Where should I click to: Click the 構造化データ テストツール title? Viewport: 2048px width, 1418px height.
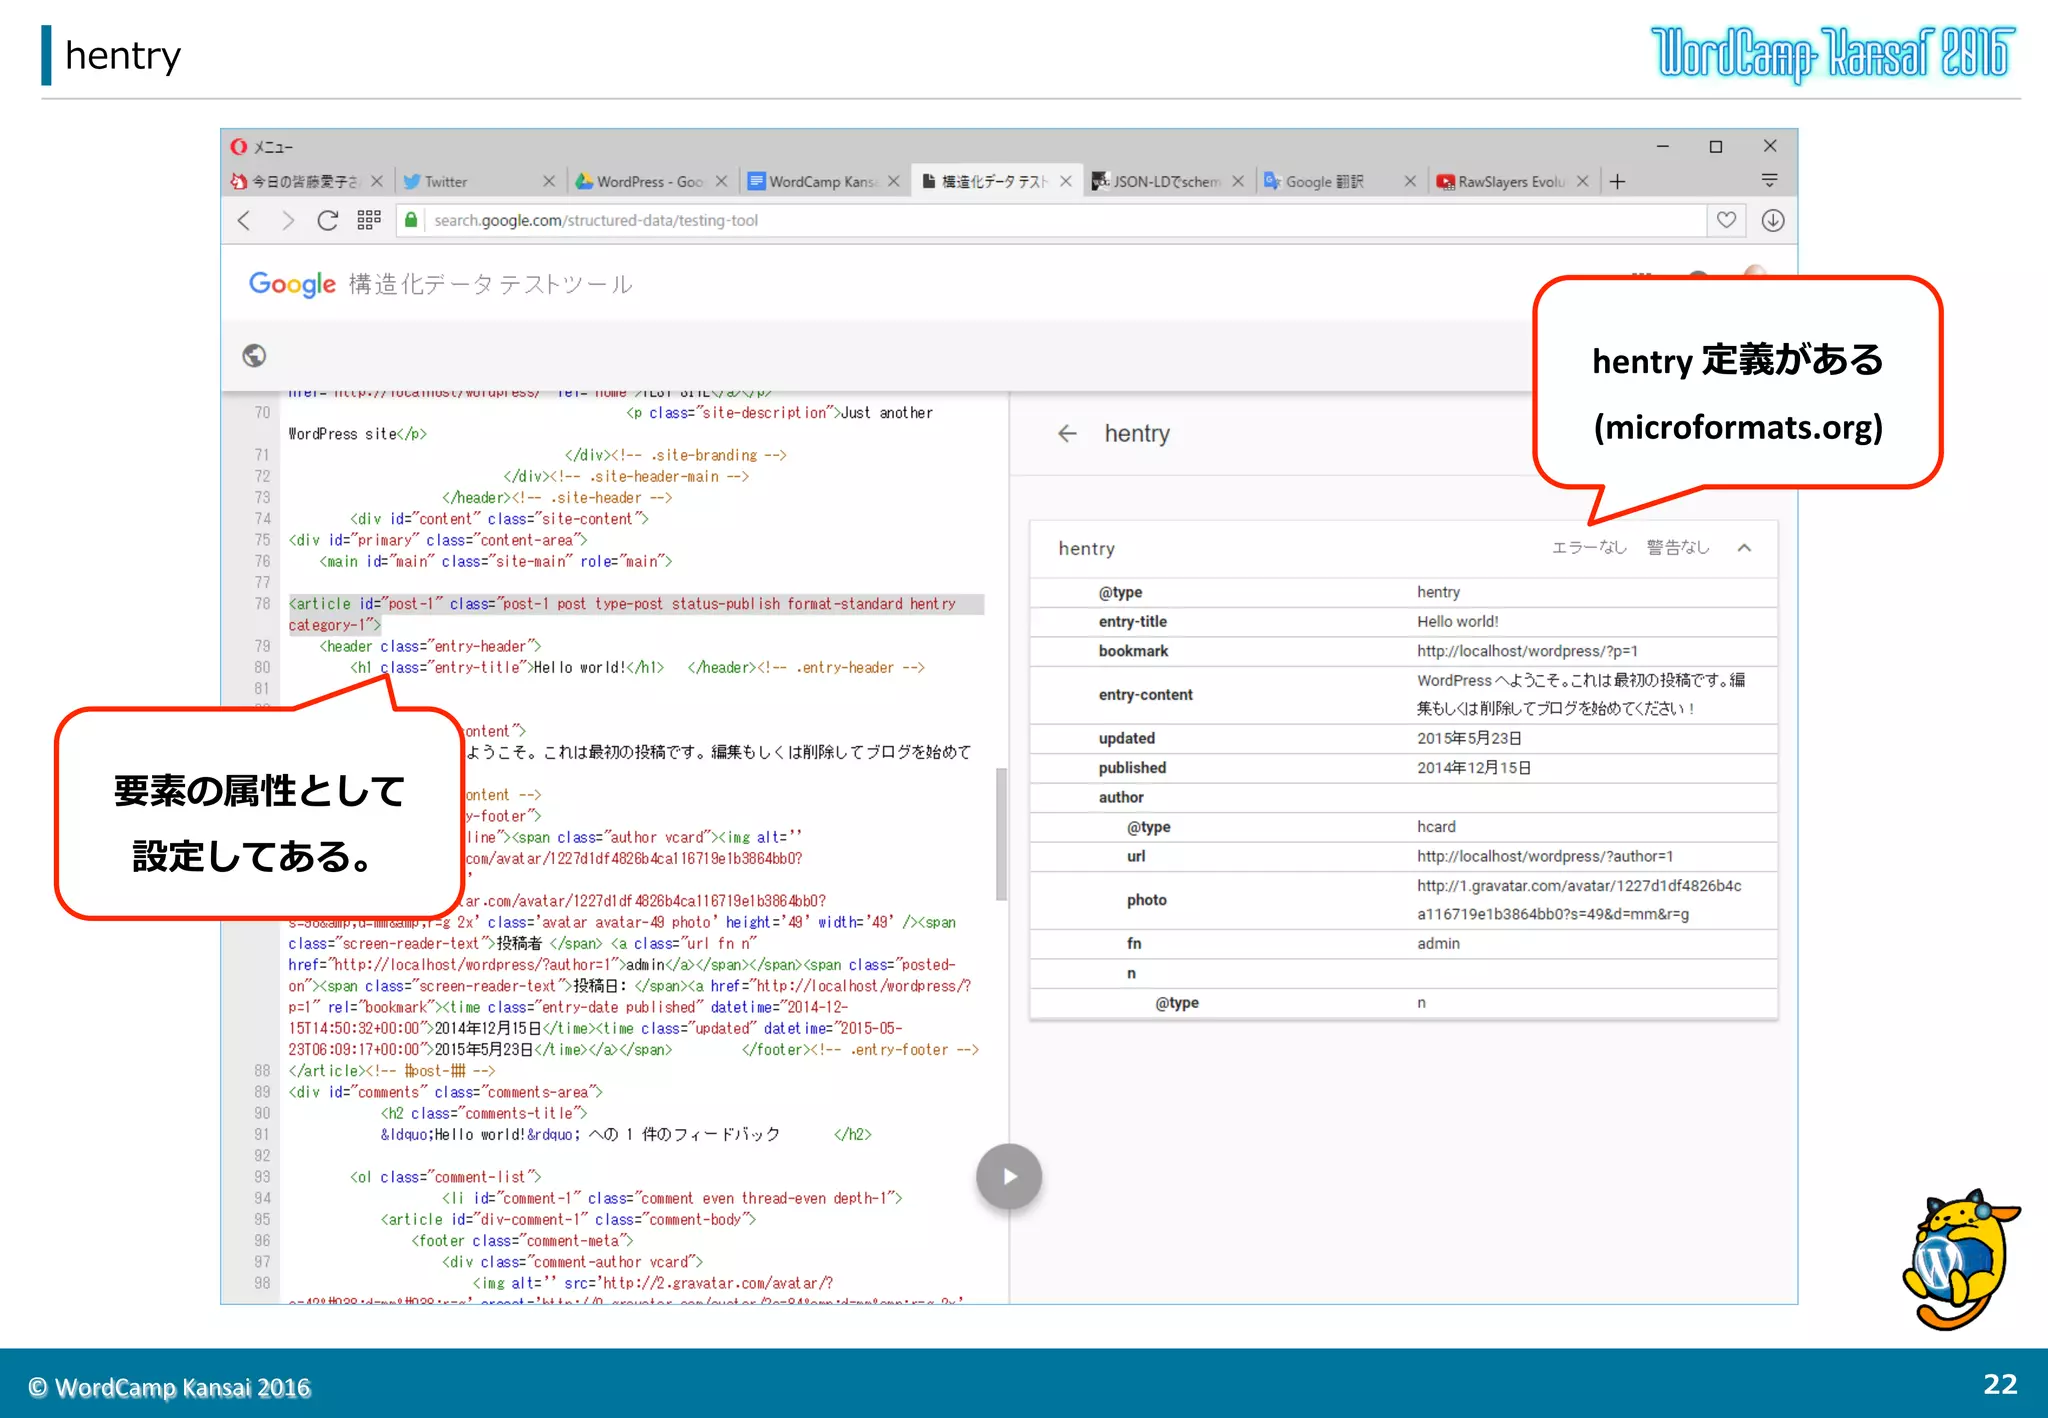tap(491, 284)
